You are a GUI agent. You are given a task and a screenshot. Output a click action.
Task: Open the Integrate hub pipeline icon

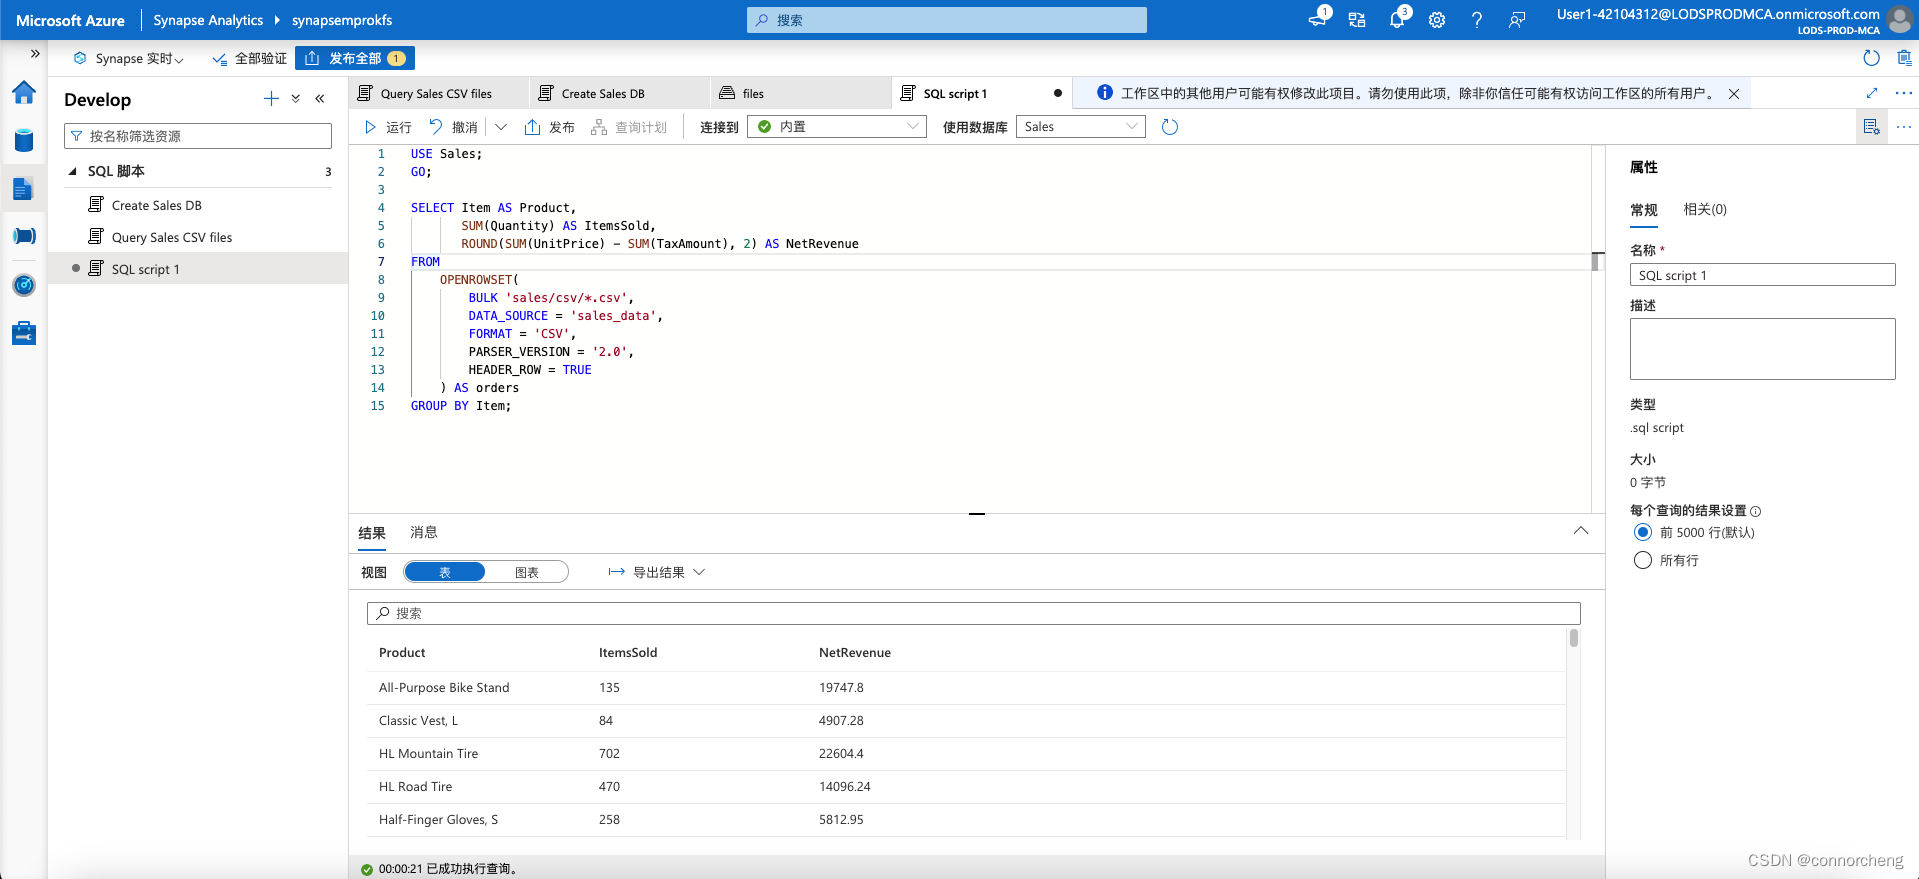[x=24, y=236]
